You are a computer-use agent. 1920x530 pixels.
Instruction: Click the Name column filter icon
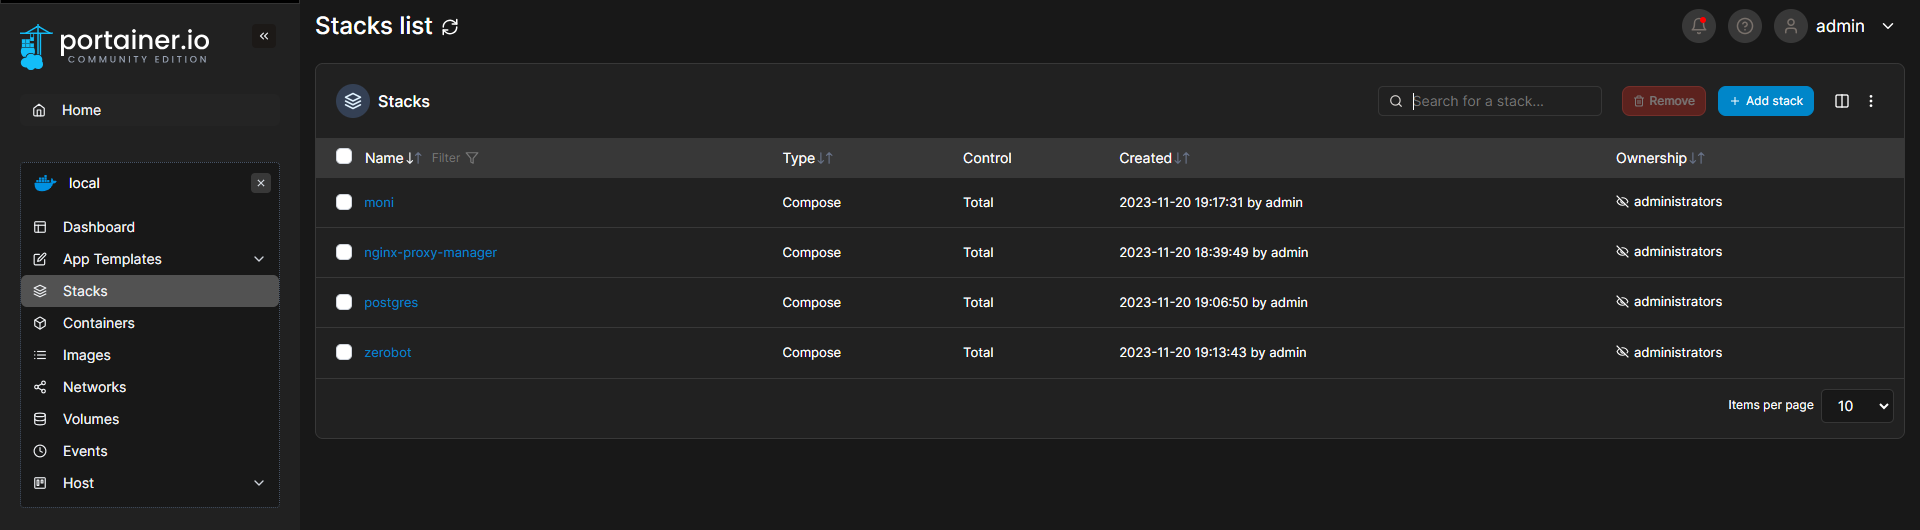click(472, 158)
